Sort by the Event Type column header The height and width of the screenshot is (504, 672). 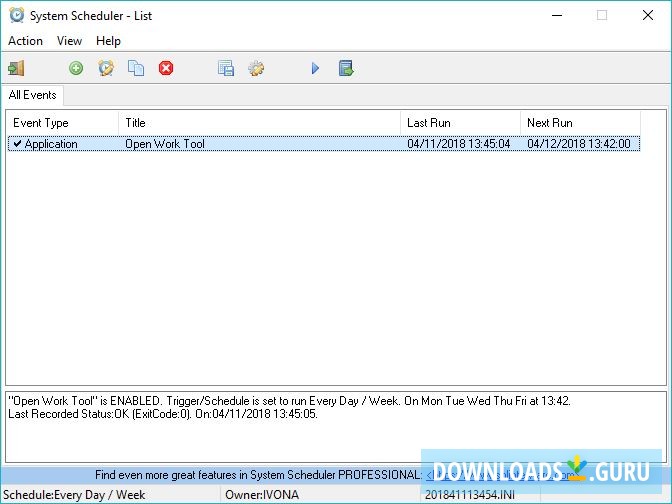(63, 123)
